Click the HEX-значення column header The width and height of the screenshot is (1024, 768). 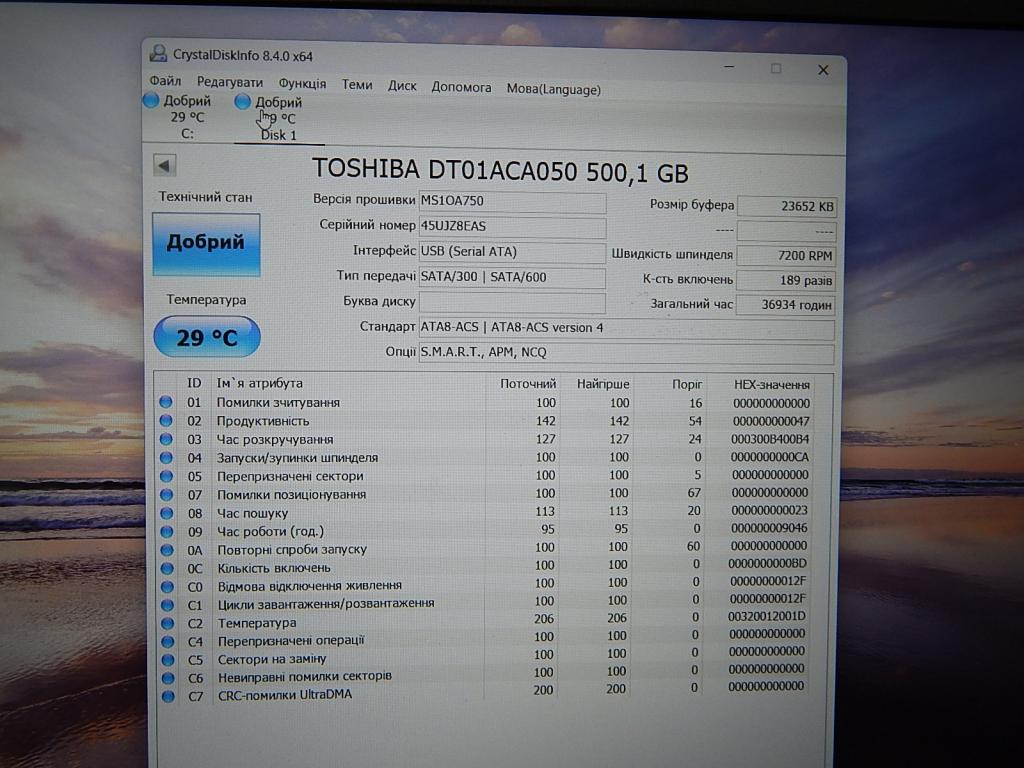[771, 385]
